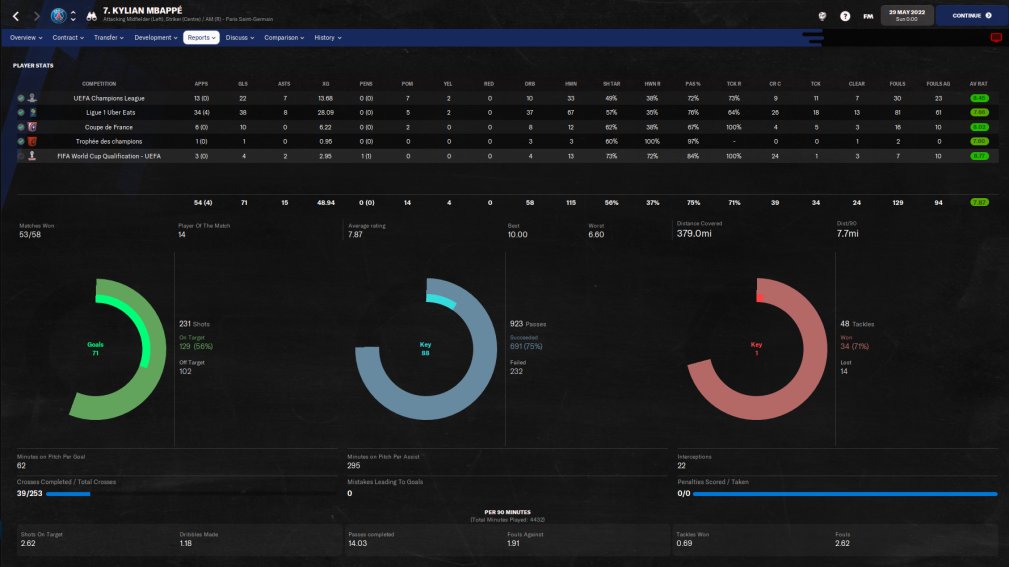Image resolution: width=1009 pixels, height=567 pixels.
Task: Click the forward navigation arrow
Action: pyautogui.click(x=36, y=16)
